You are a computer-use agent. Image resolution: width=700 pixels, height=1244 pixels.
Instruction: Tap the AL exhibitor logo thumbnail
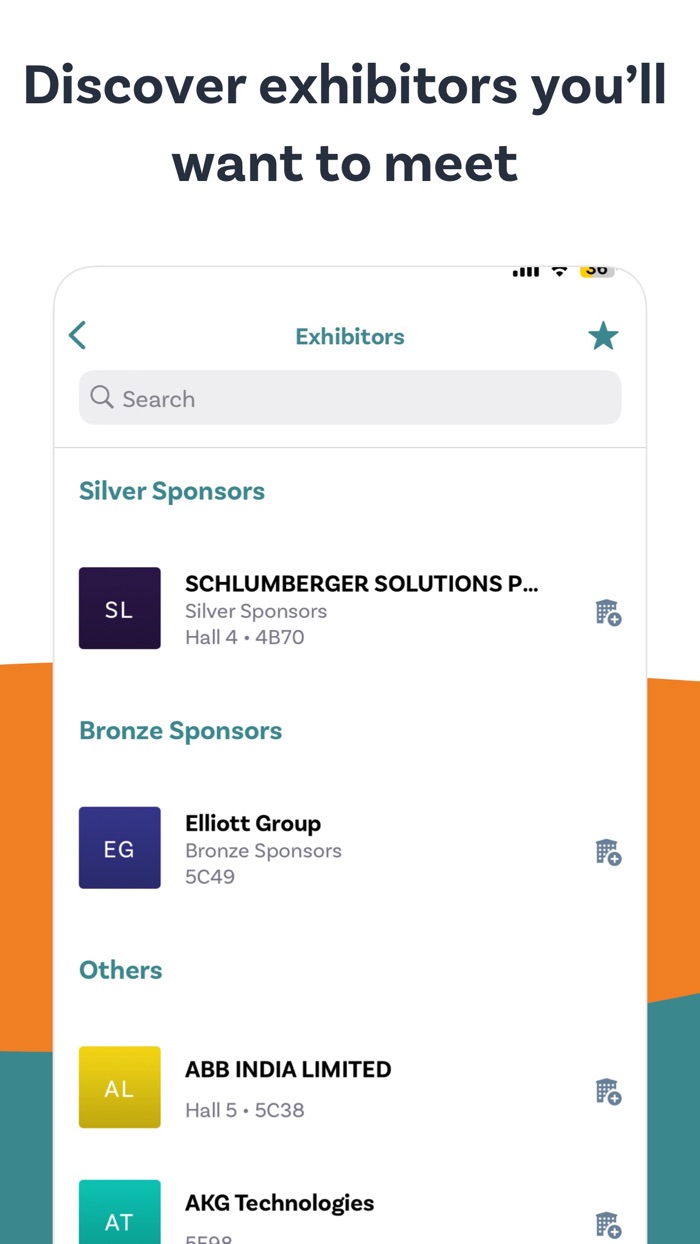tap(119, 1088)
